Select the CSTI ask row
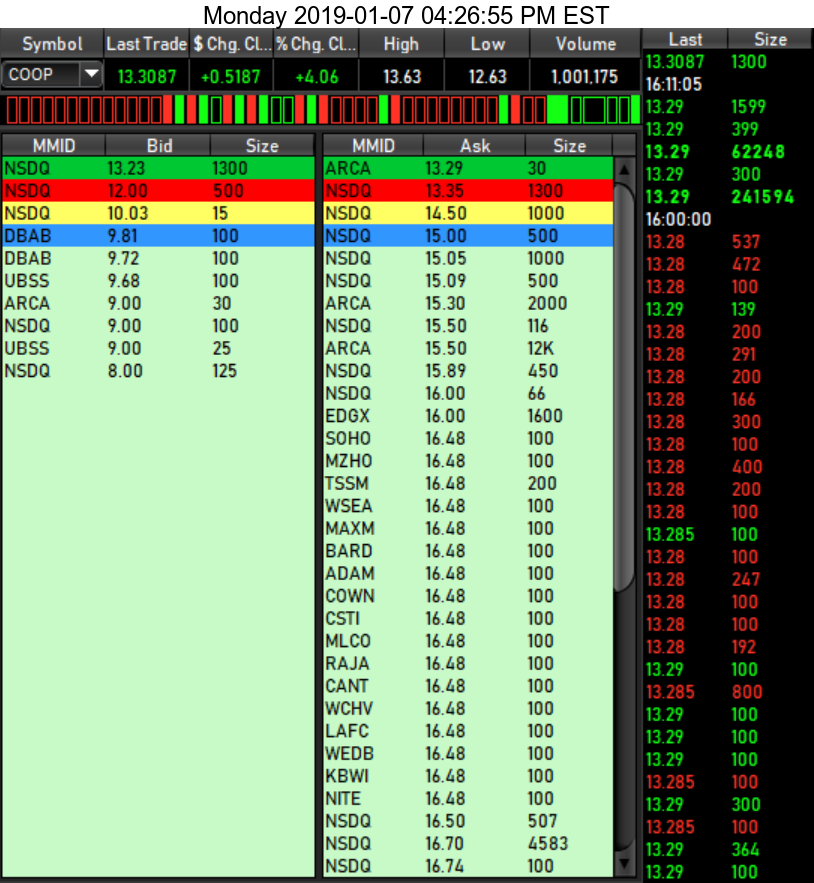This screenshot has width=814, height=883. pos(468,619)
